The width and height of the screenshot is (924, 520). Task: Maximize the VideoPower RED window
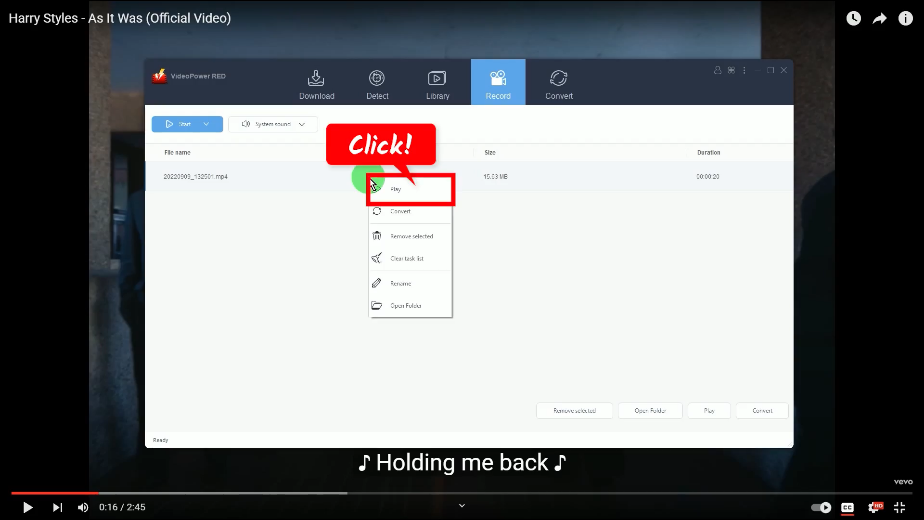[x=770, y=70]
